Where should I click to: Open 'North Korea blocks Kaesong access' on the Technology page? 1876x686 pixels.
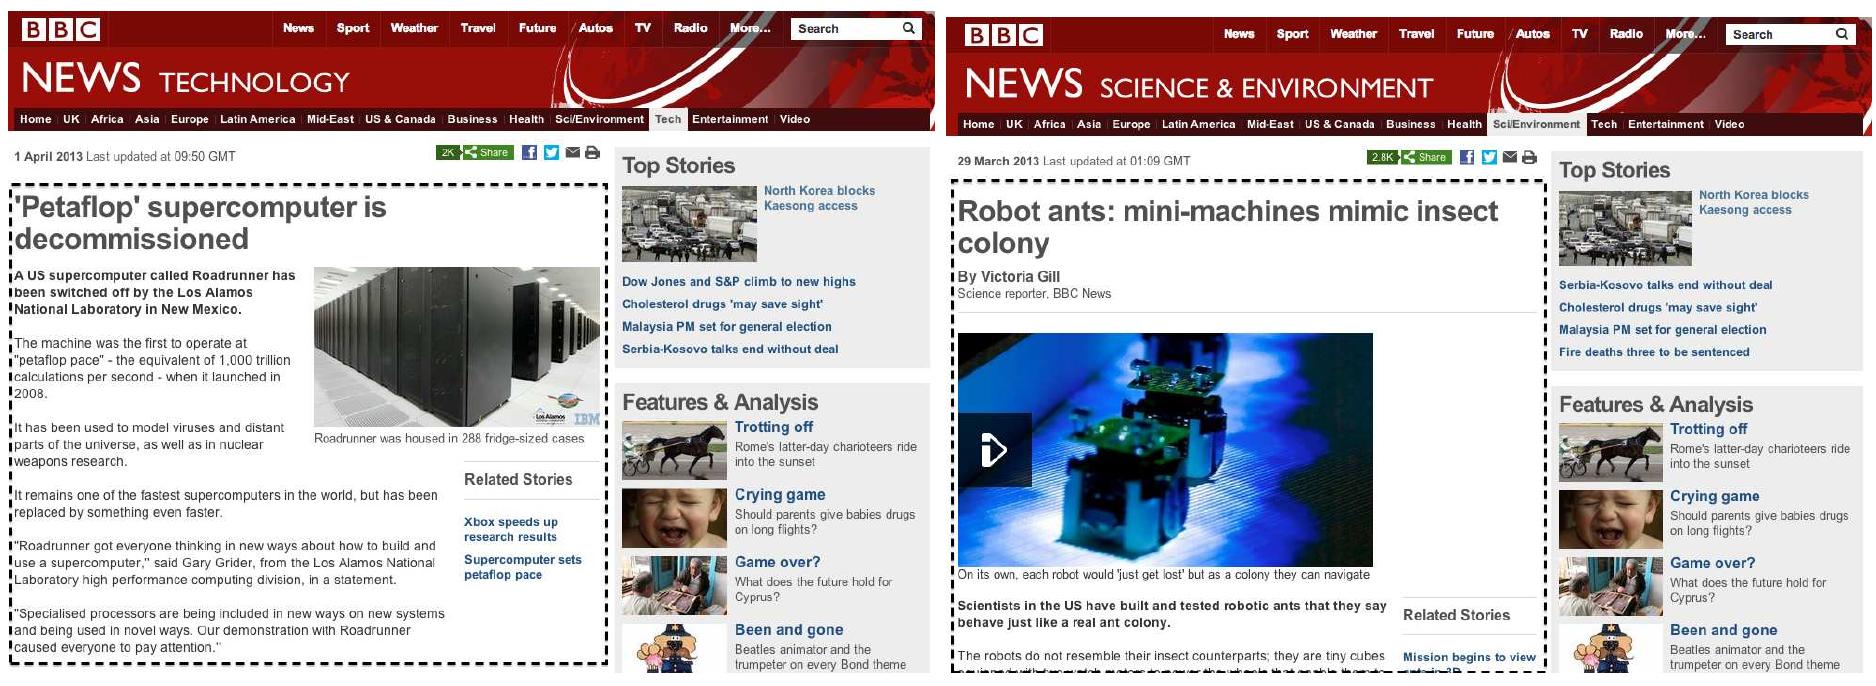coord(819,198)
